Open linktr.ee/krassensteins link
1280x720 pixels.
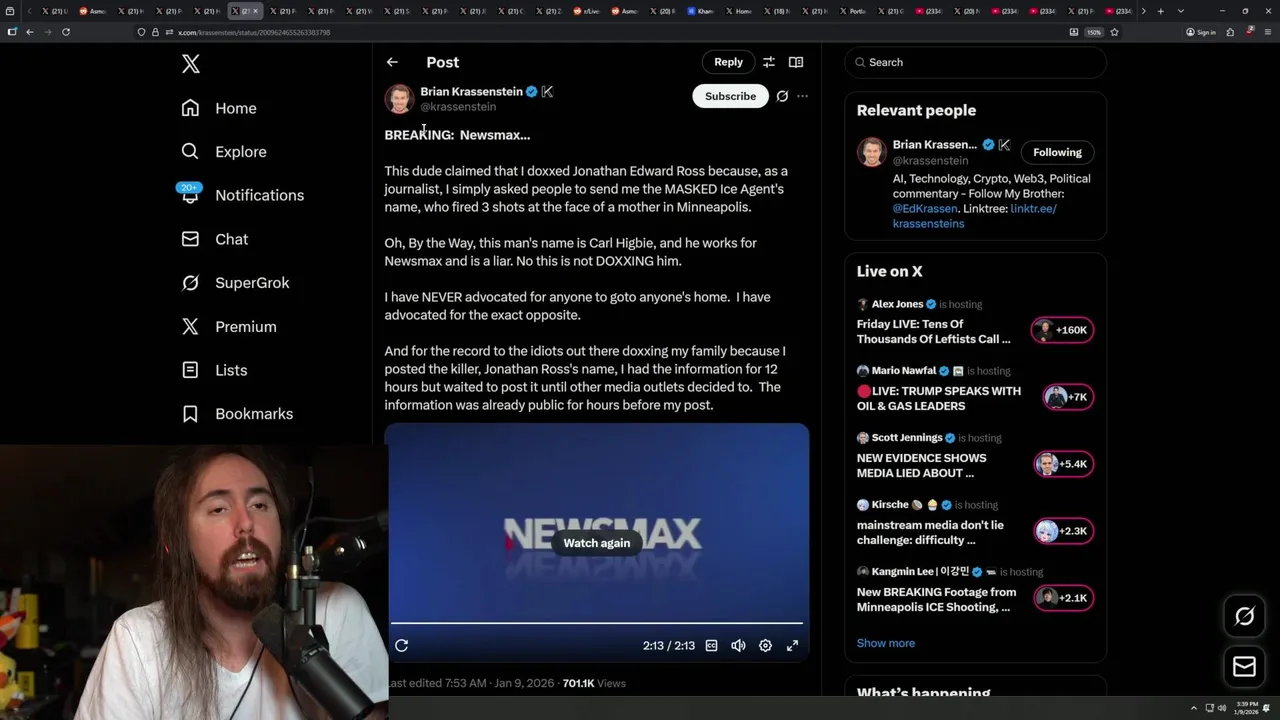tap(974, 216)
